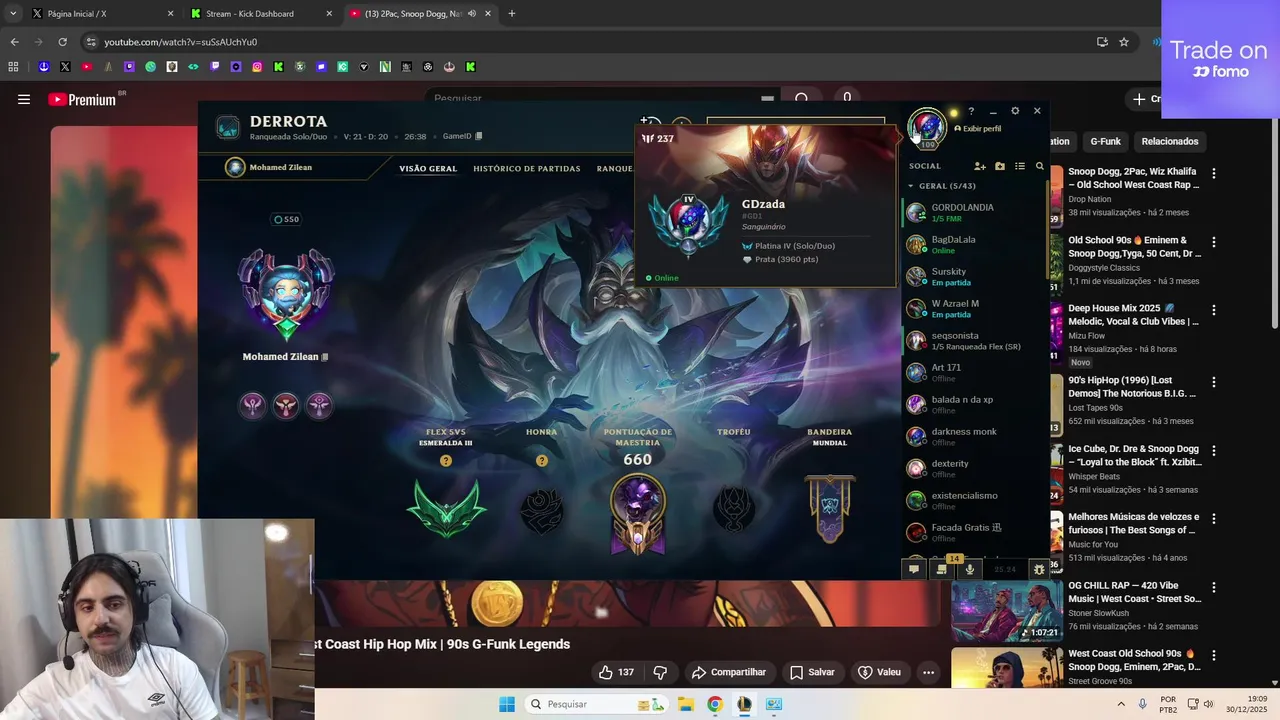
Task: Click the summoner profile avatar level 109
Action: (927, 128)
